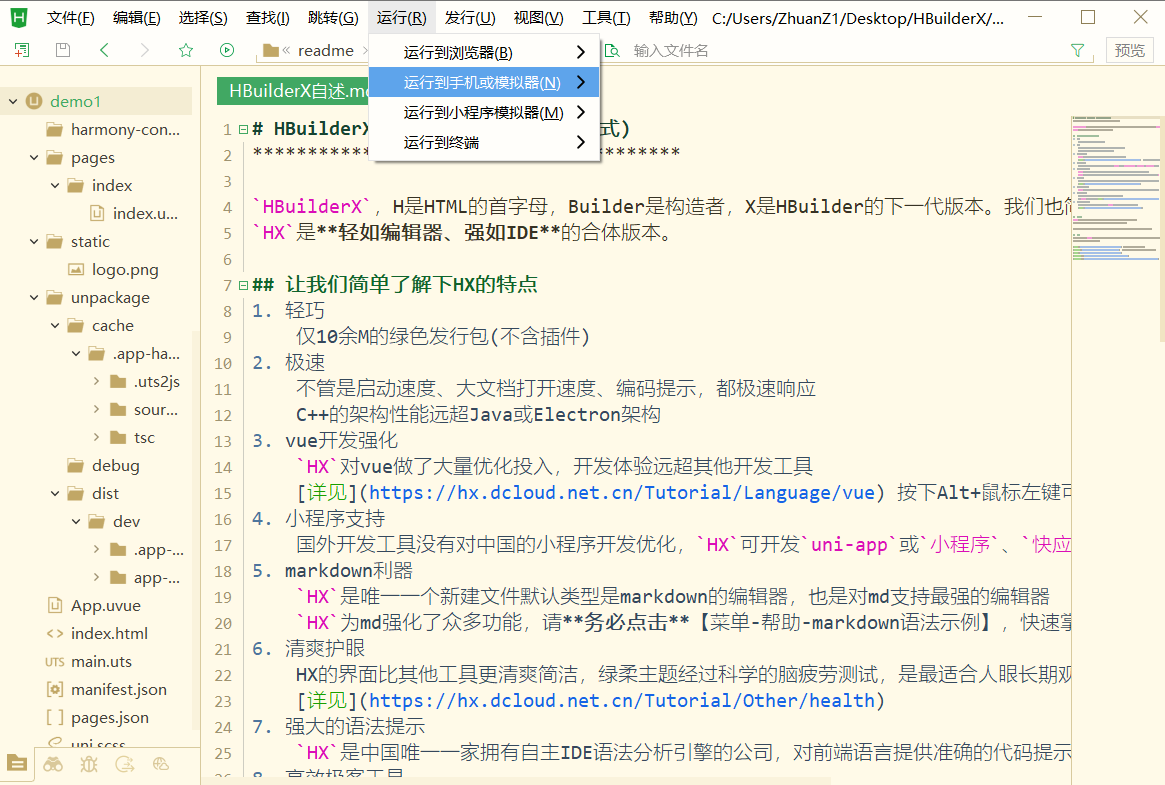This screenshot has width=1165, height=785.
Task: Switch to the HBuilderX自述.md tab
Action: [293, 91]
